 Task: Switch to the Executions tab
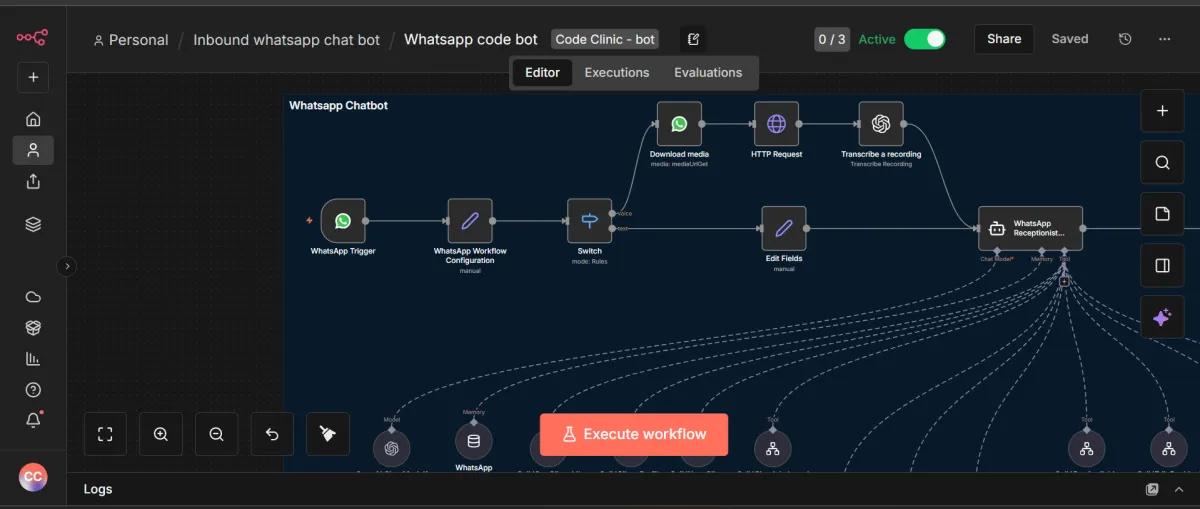[616, 73]
